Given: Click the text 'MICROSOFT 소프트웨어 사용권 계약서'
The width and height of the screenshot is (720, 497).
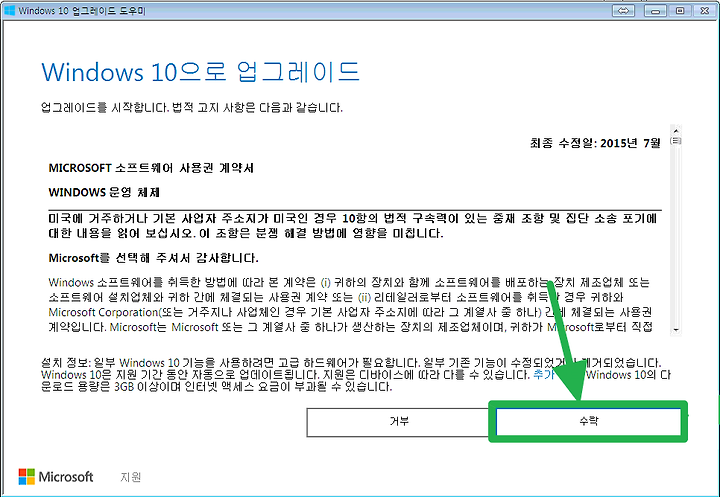Looking at the screenshot, I should (x=151, y=168).
